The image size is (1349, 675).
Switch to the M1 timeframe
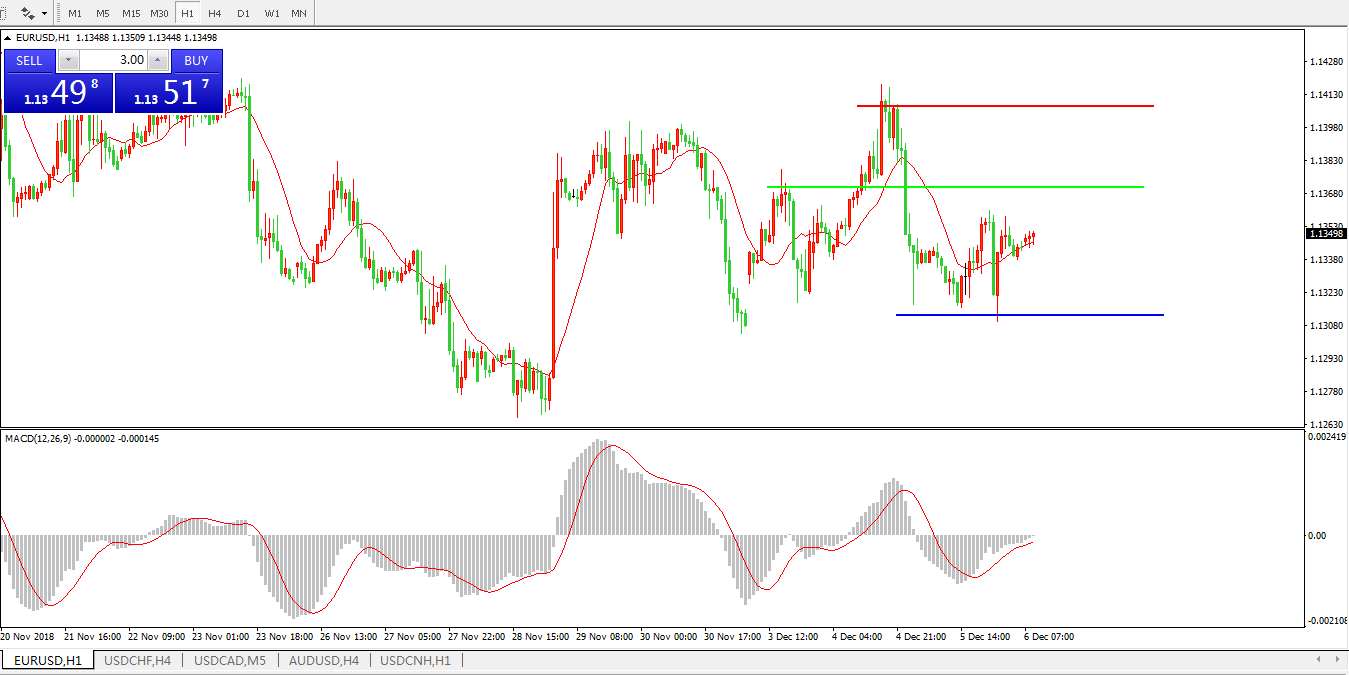pyautogui.click(x=75, y=14)
